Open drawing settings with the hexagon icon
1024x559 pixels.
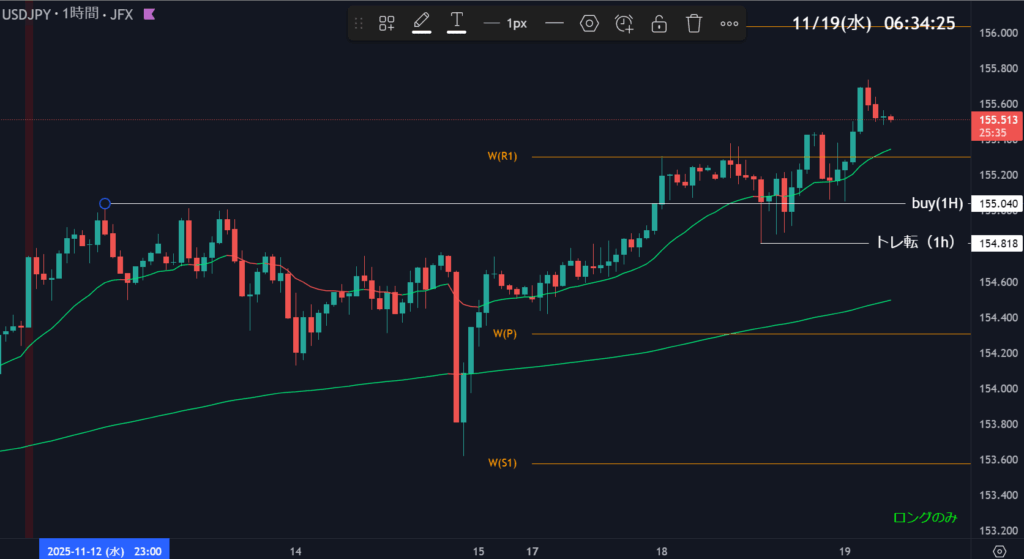pos(589,23)
